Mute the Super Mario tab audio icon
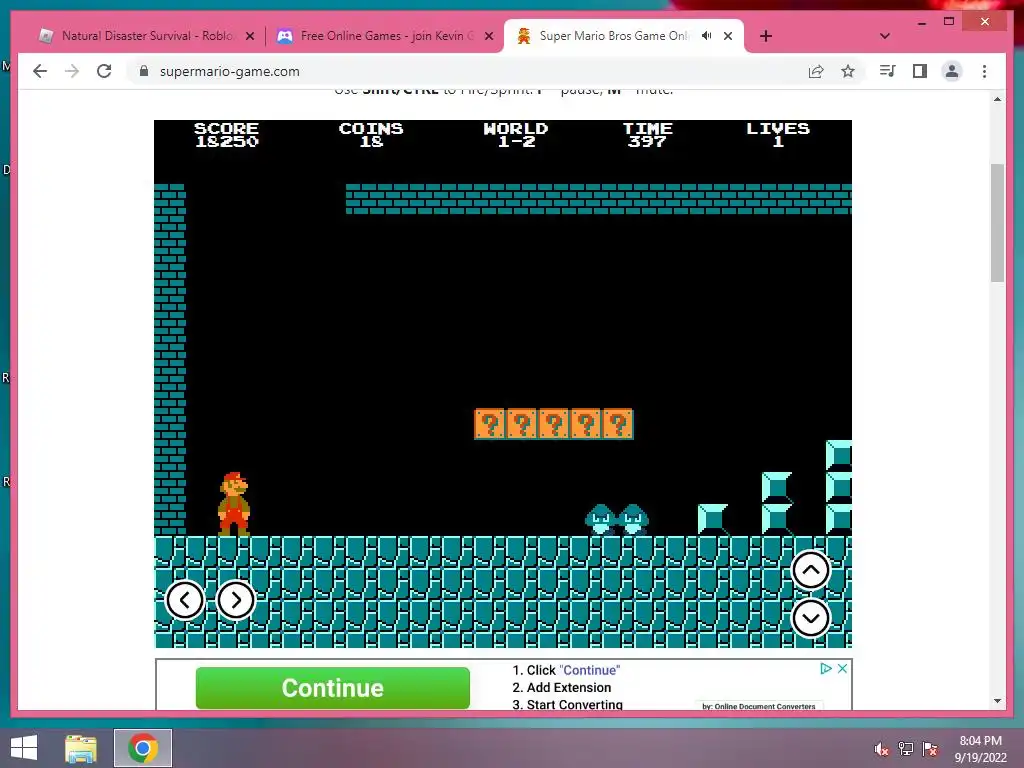 pos(707,36)
